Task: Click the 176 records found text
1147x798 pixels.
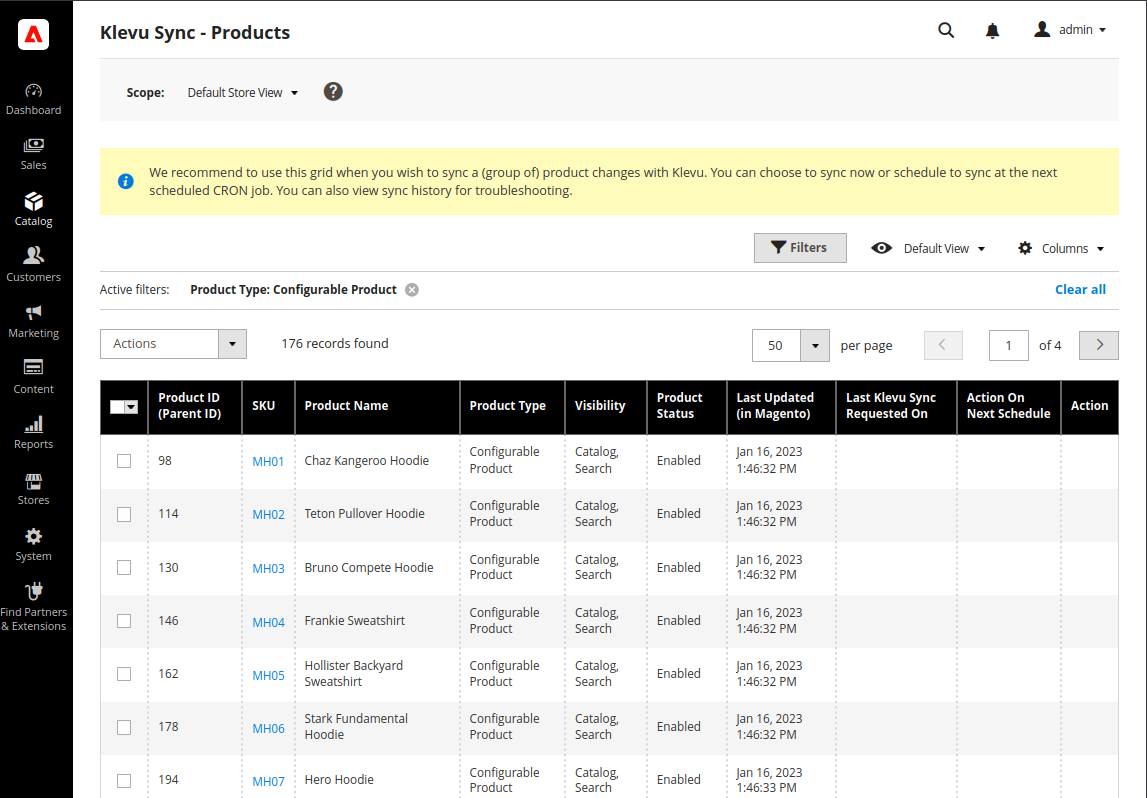Action: [x=335, y=344]
